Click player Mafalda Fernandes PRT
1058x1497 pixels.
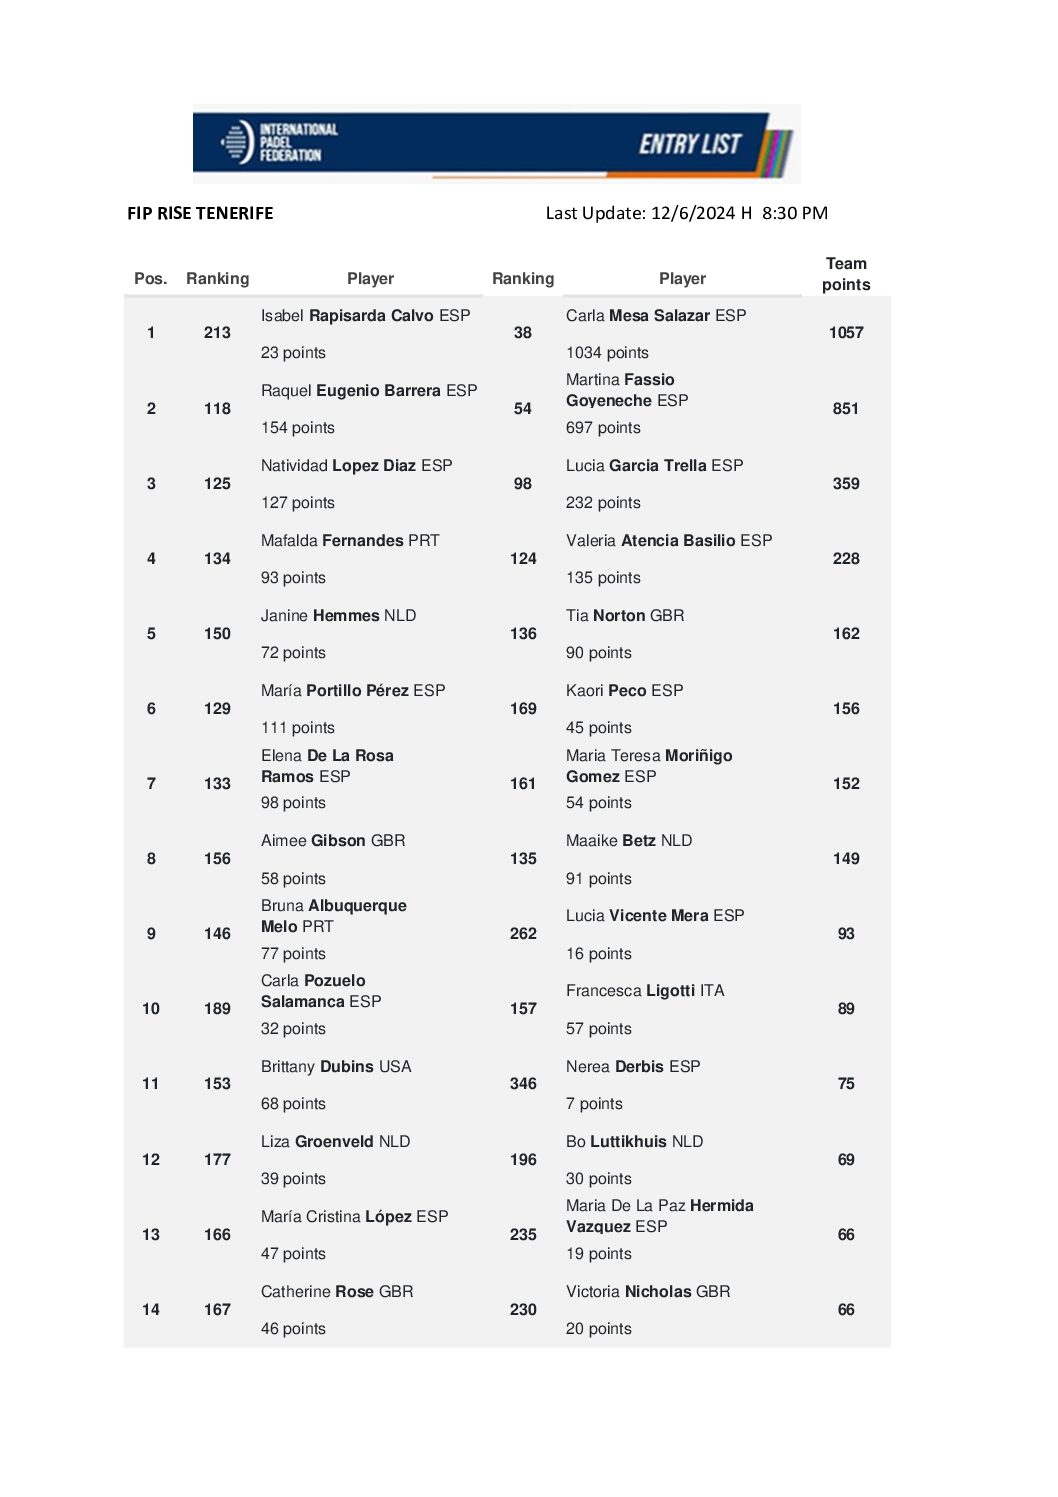[350, 541]
